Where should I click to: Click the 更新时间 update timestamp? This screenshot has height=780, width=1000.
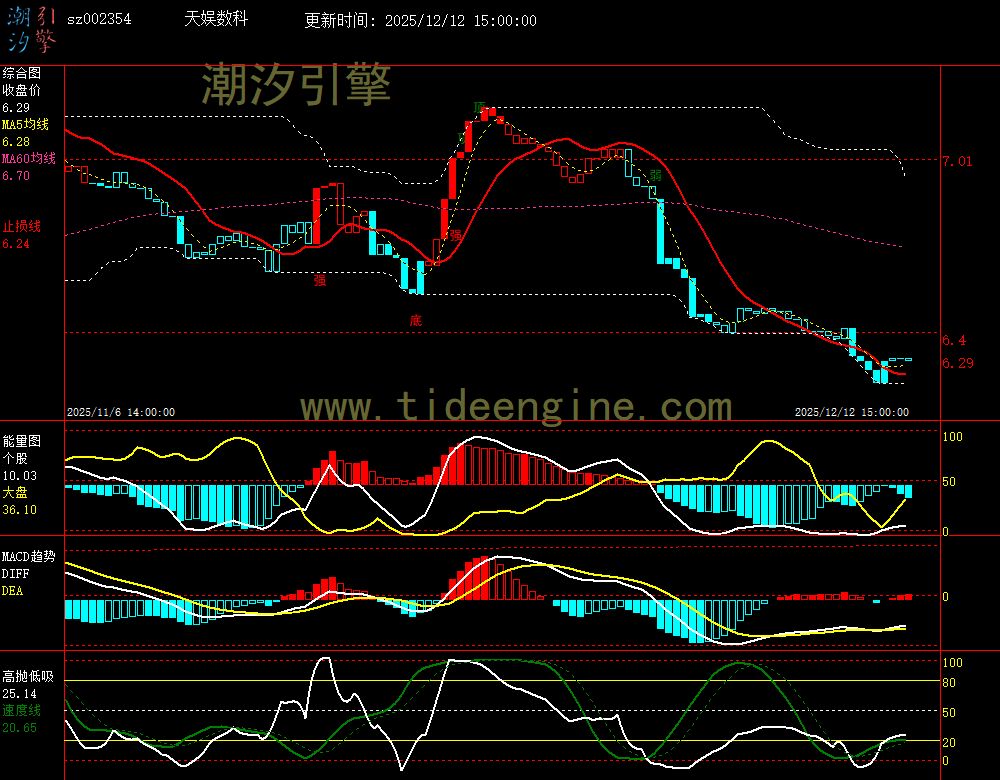pos(420,21)
